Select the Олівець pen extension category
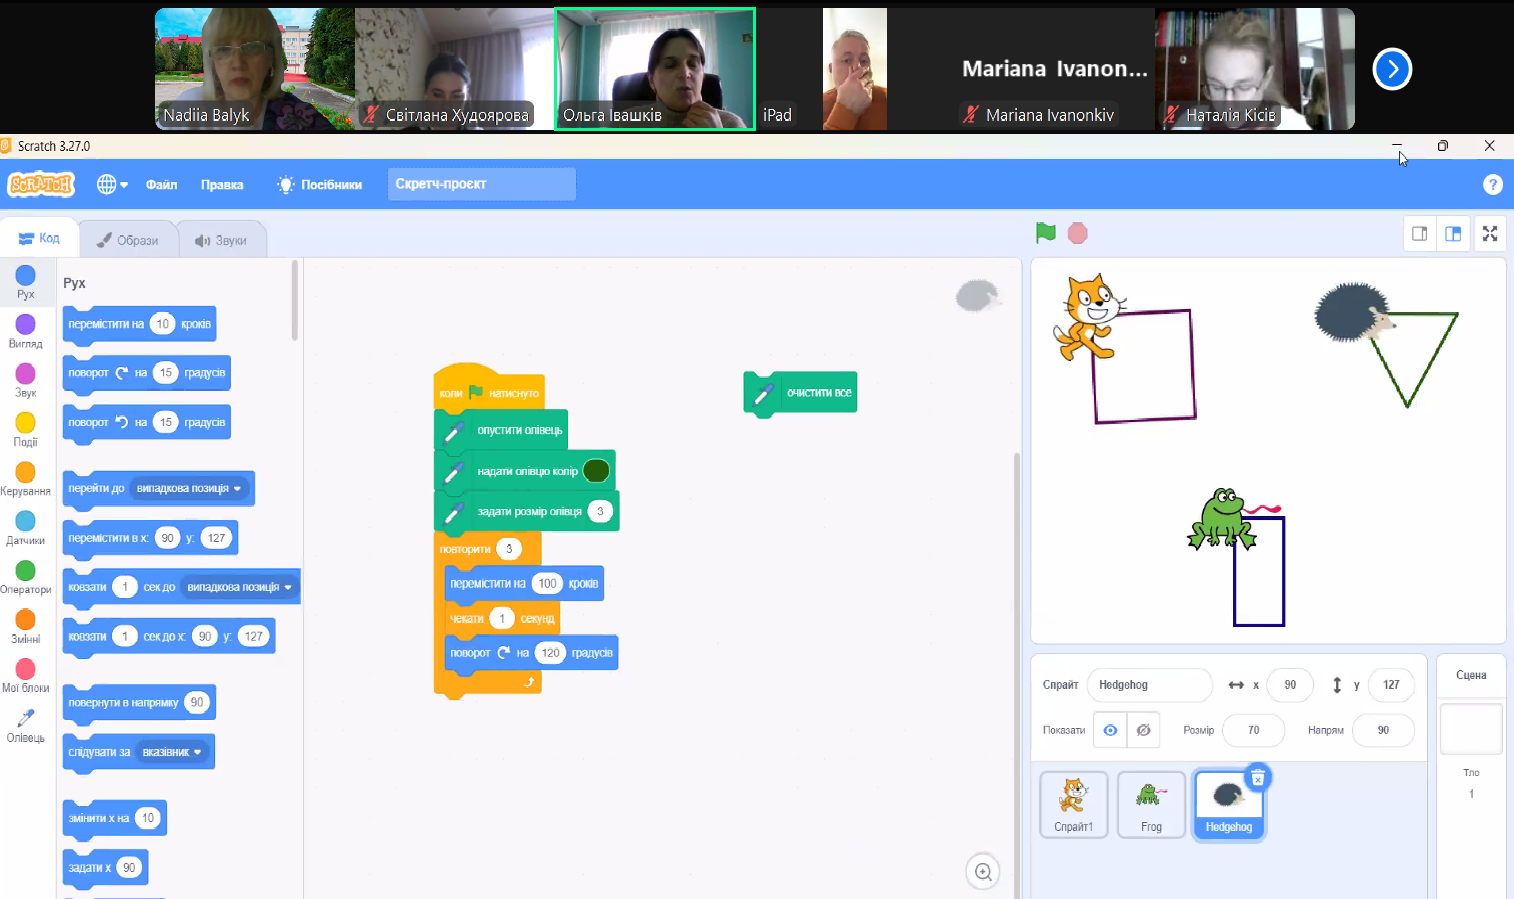Screen dimensions: 1514x899 pos(26,725)
